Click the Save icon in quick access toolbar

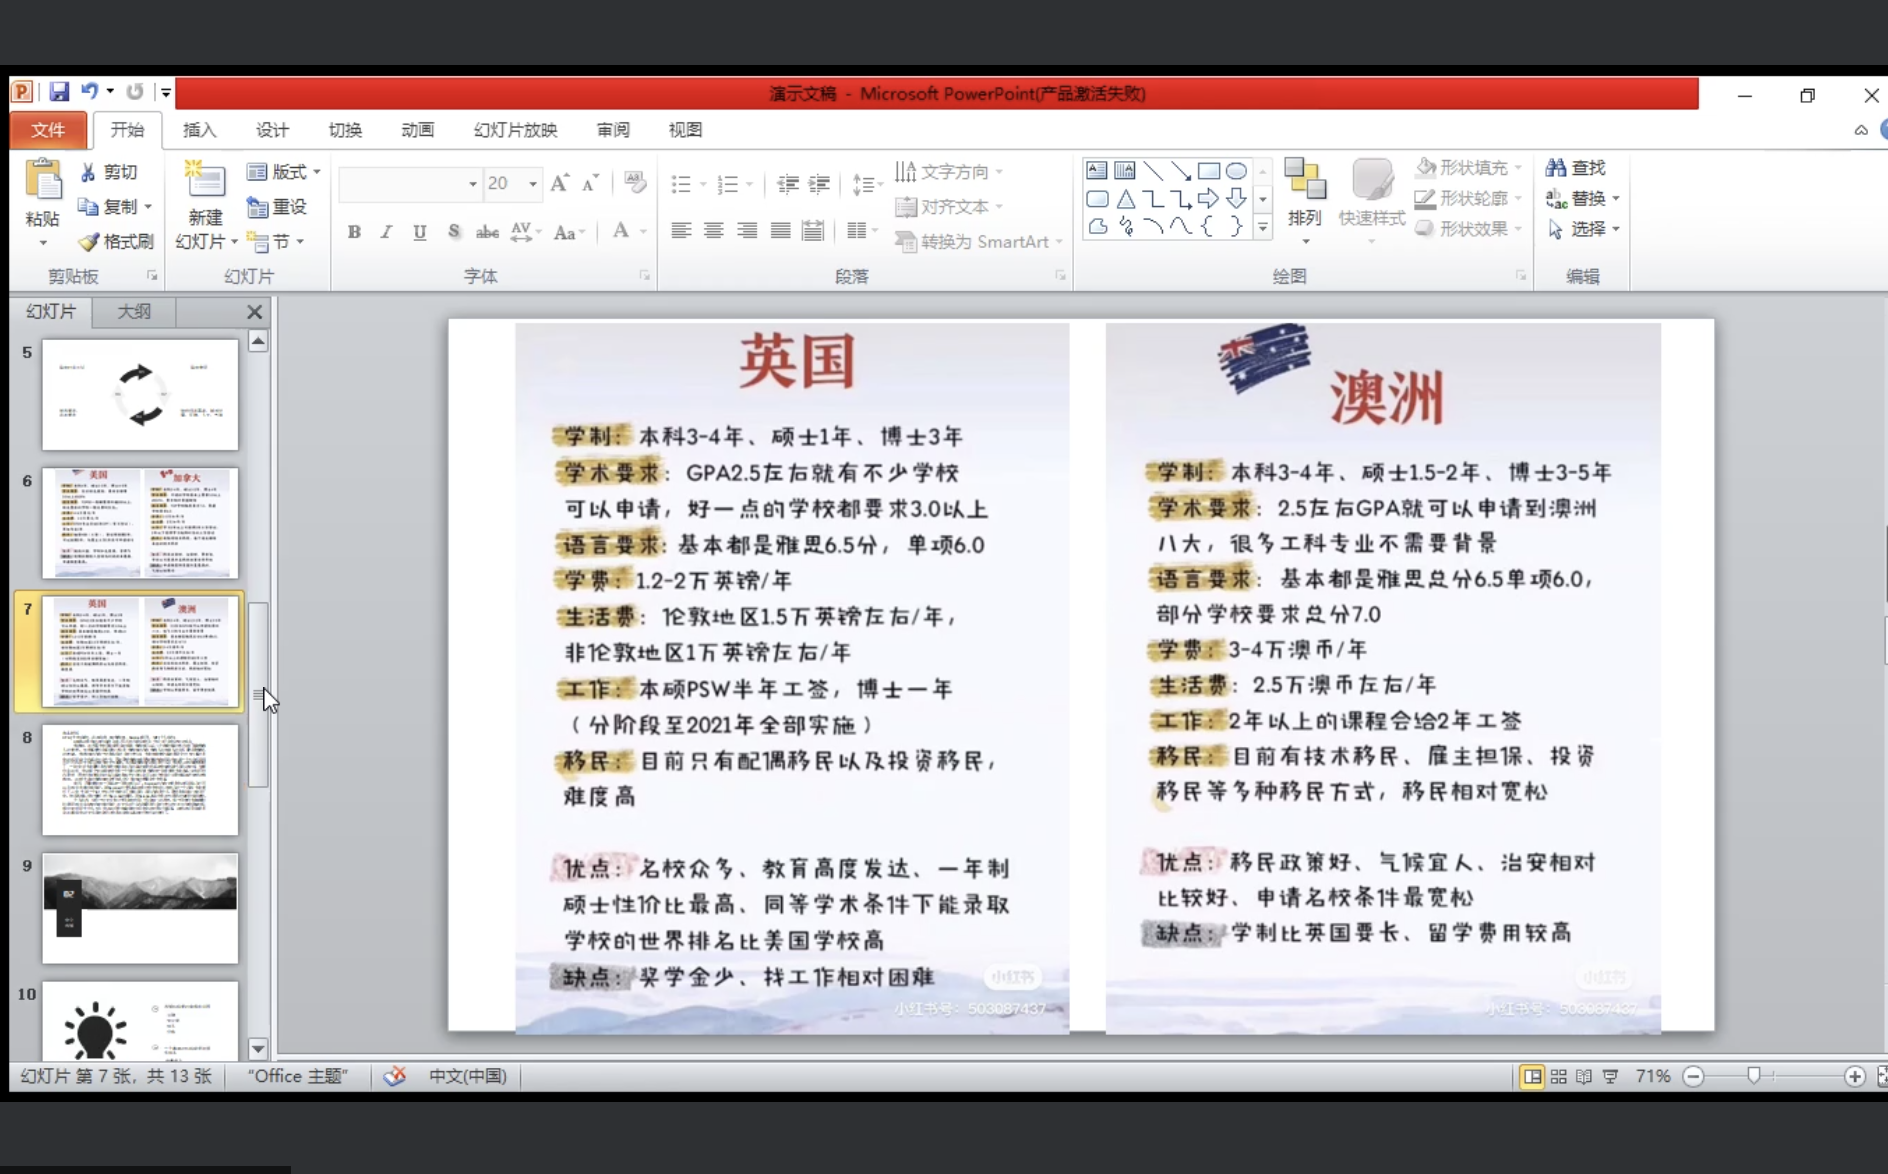coord(59,92)
